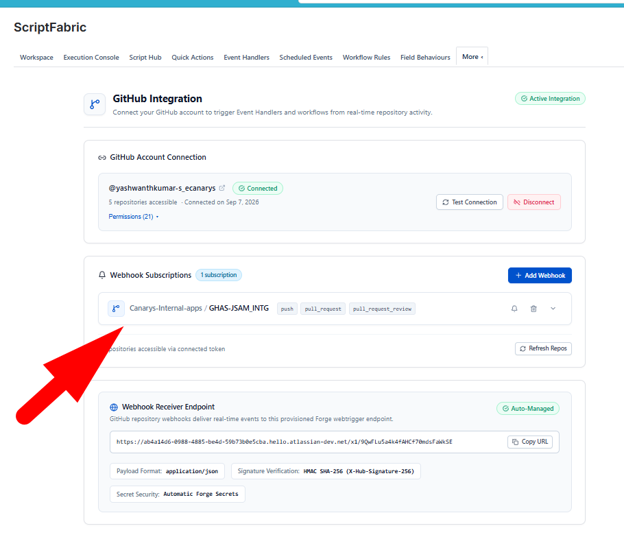Click the Active Integration badge
The height and width of the screenshot is (537, 624).
tap(550, 98)
